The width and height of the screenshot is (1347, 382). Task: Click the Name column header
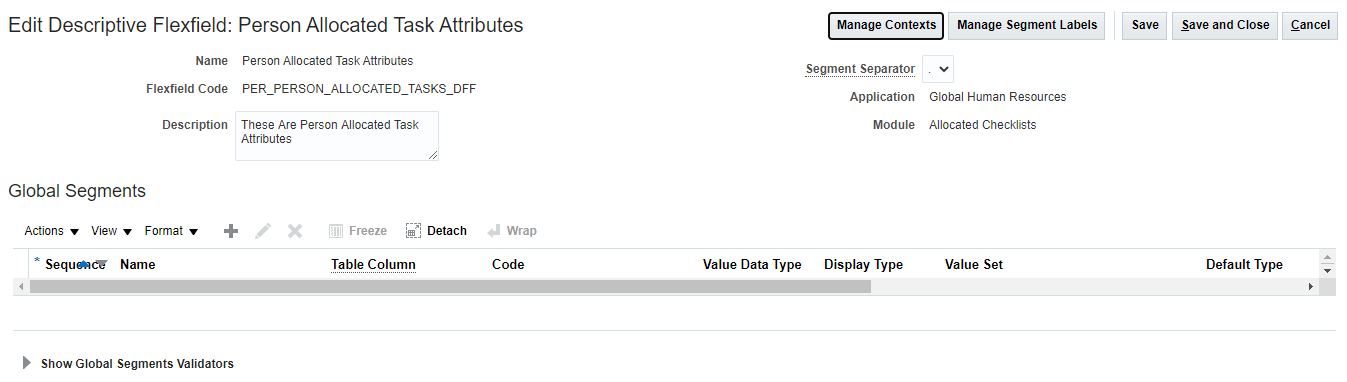[x=137, y=265]
